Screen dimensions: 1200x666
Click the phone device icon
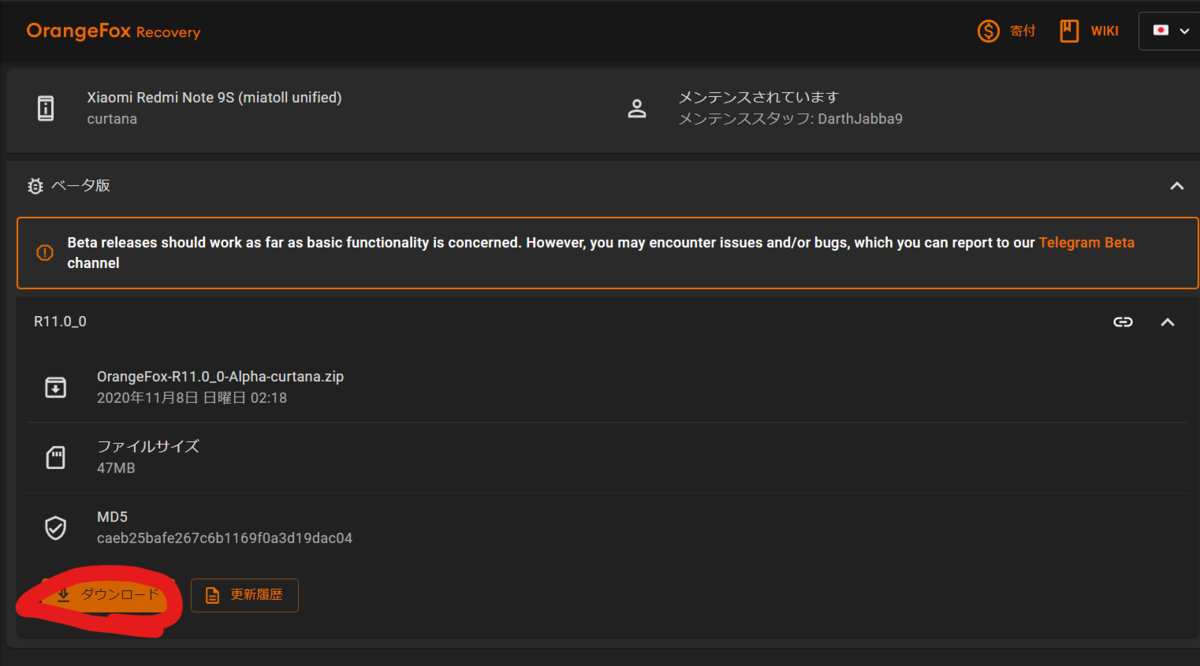point(45,108)
